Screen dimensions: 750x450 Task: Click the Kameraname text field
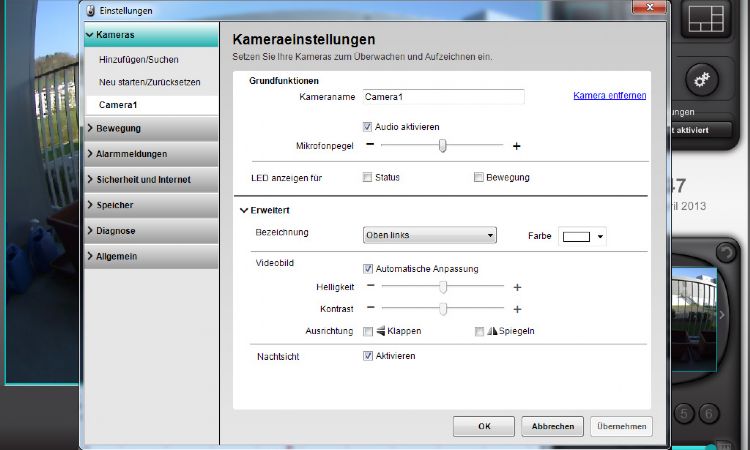point(442,97)
